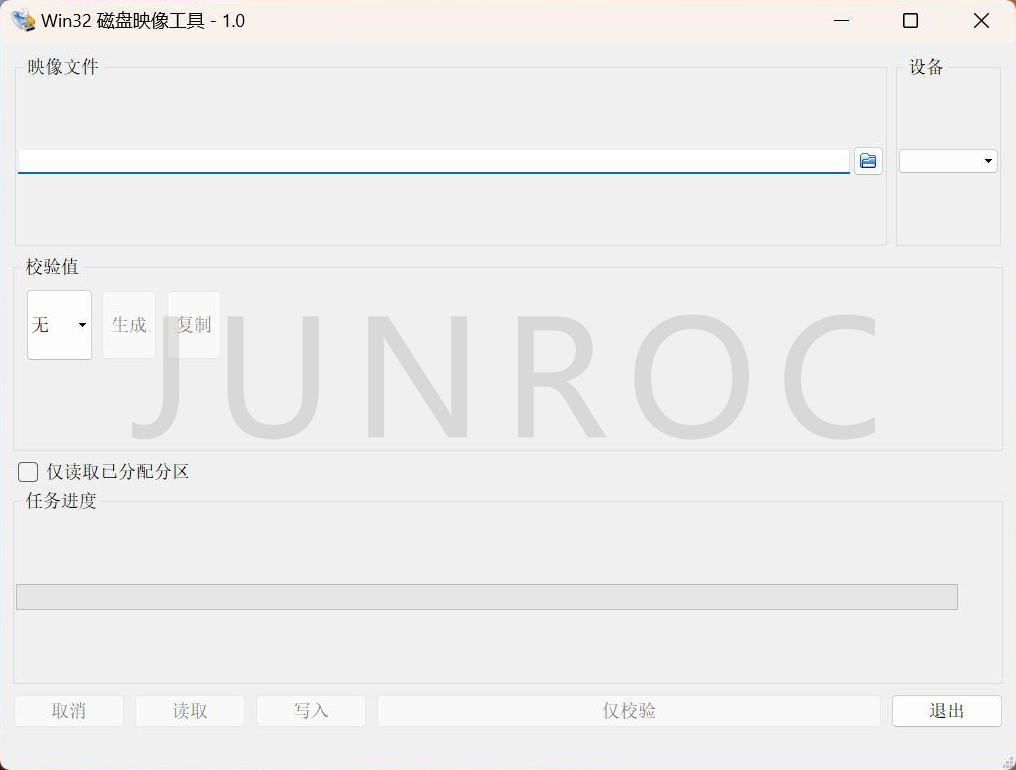Image resolution: width=1016 pixels, height=770 pixels.
Task: Open the image file browse folder icon
Action: [868, 161]
